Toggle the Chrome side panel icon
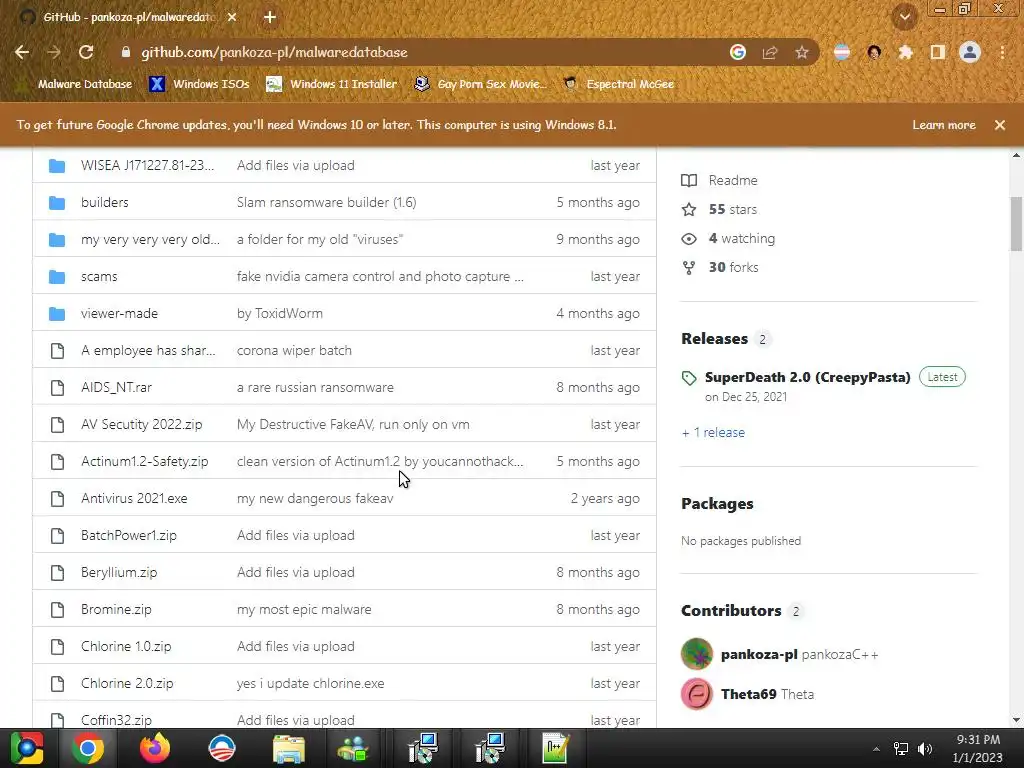The height and width of the screenshot is (768, 1024). [x=938, y=52]
